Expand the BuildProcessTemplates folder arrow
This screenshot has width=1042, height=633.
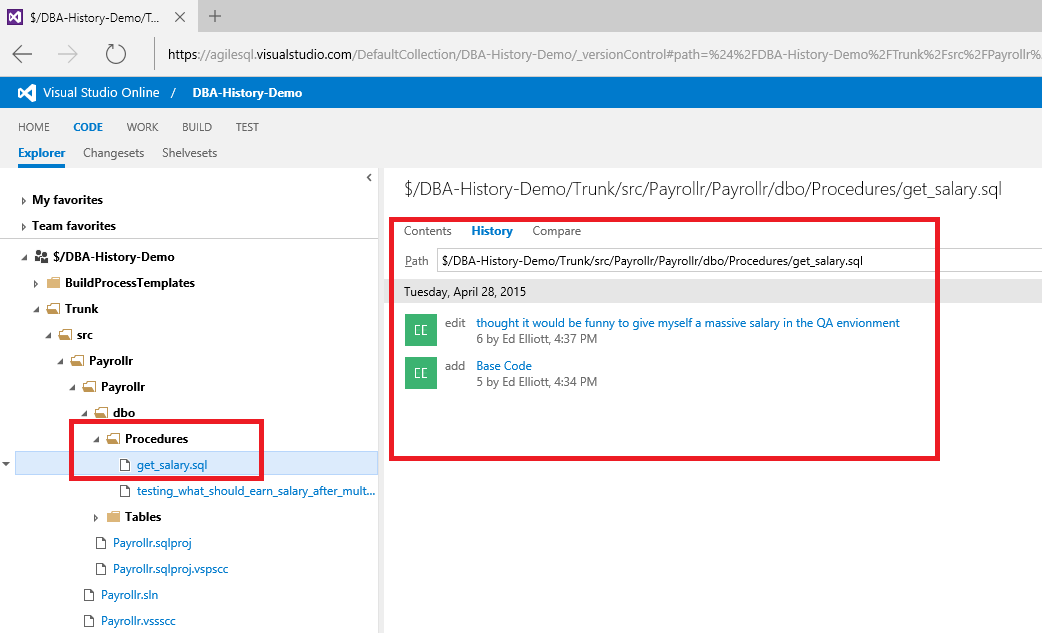tap(36, 284)
